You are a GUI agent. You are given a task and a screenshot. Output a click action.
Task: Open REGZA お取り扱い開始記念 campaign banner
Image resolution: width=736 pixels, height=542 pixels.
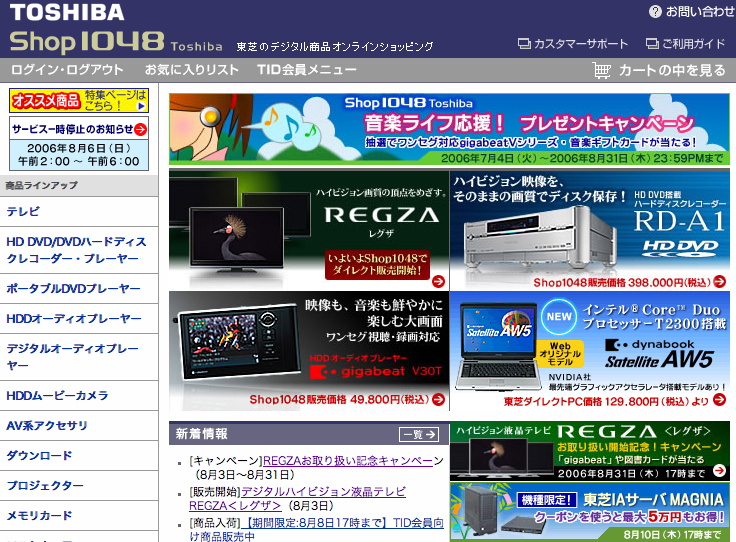click(590, 451)
